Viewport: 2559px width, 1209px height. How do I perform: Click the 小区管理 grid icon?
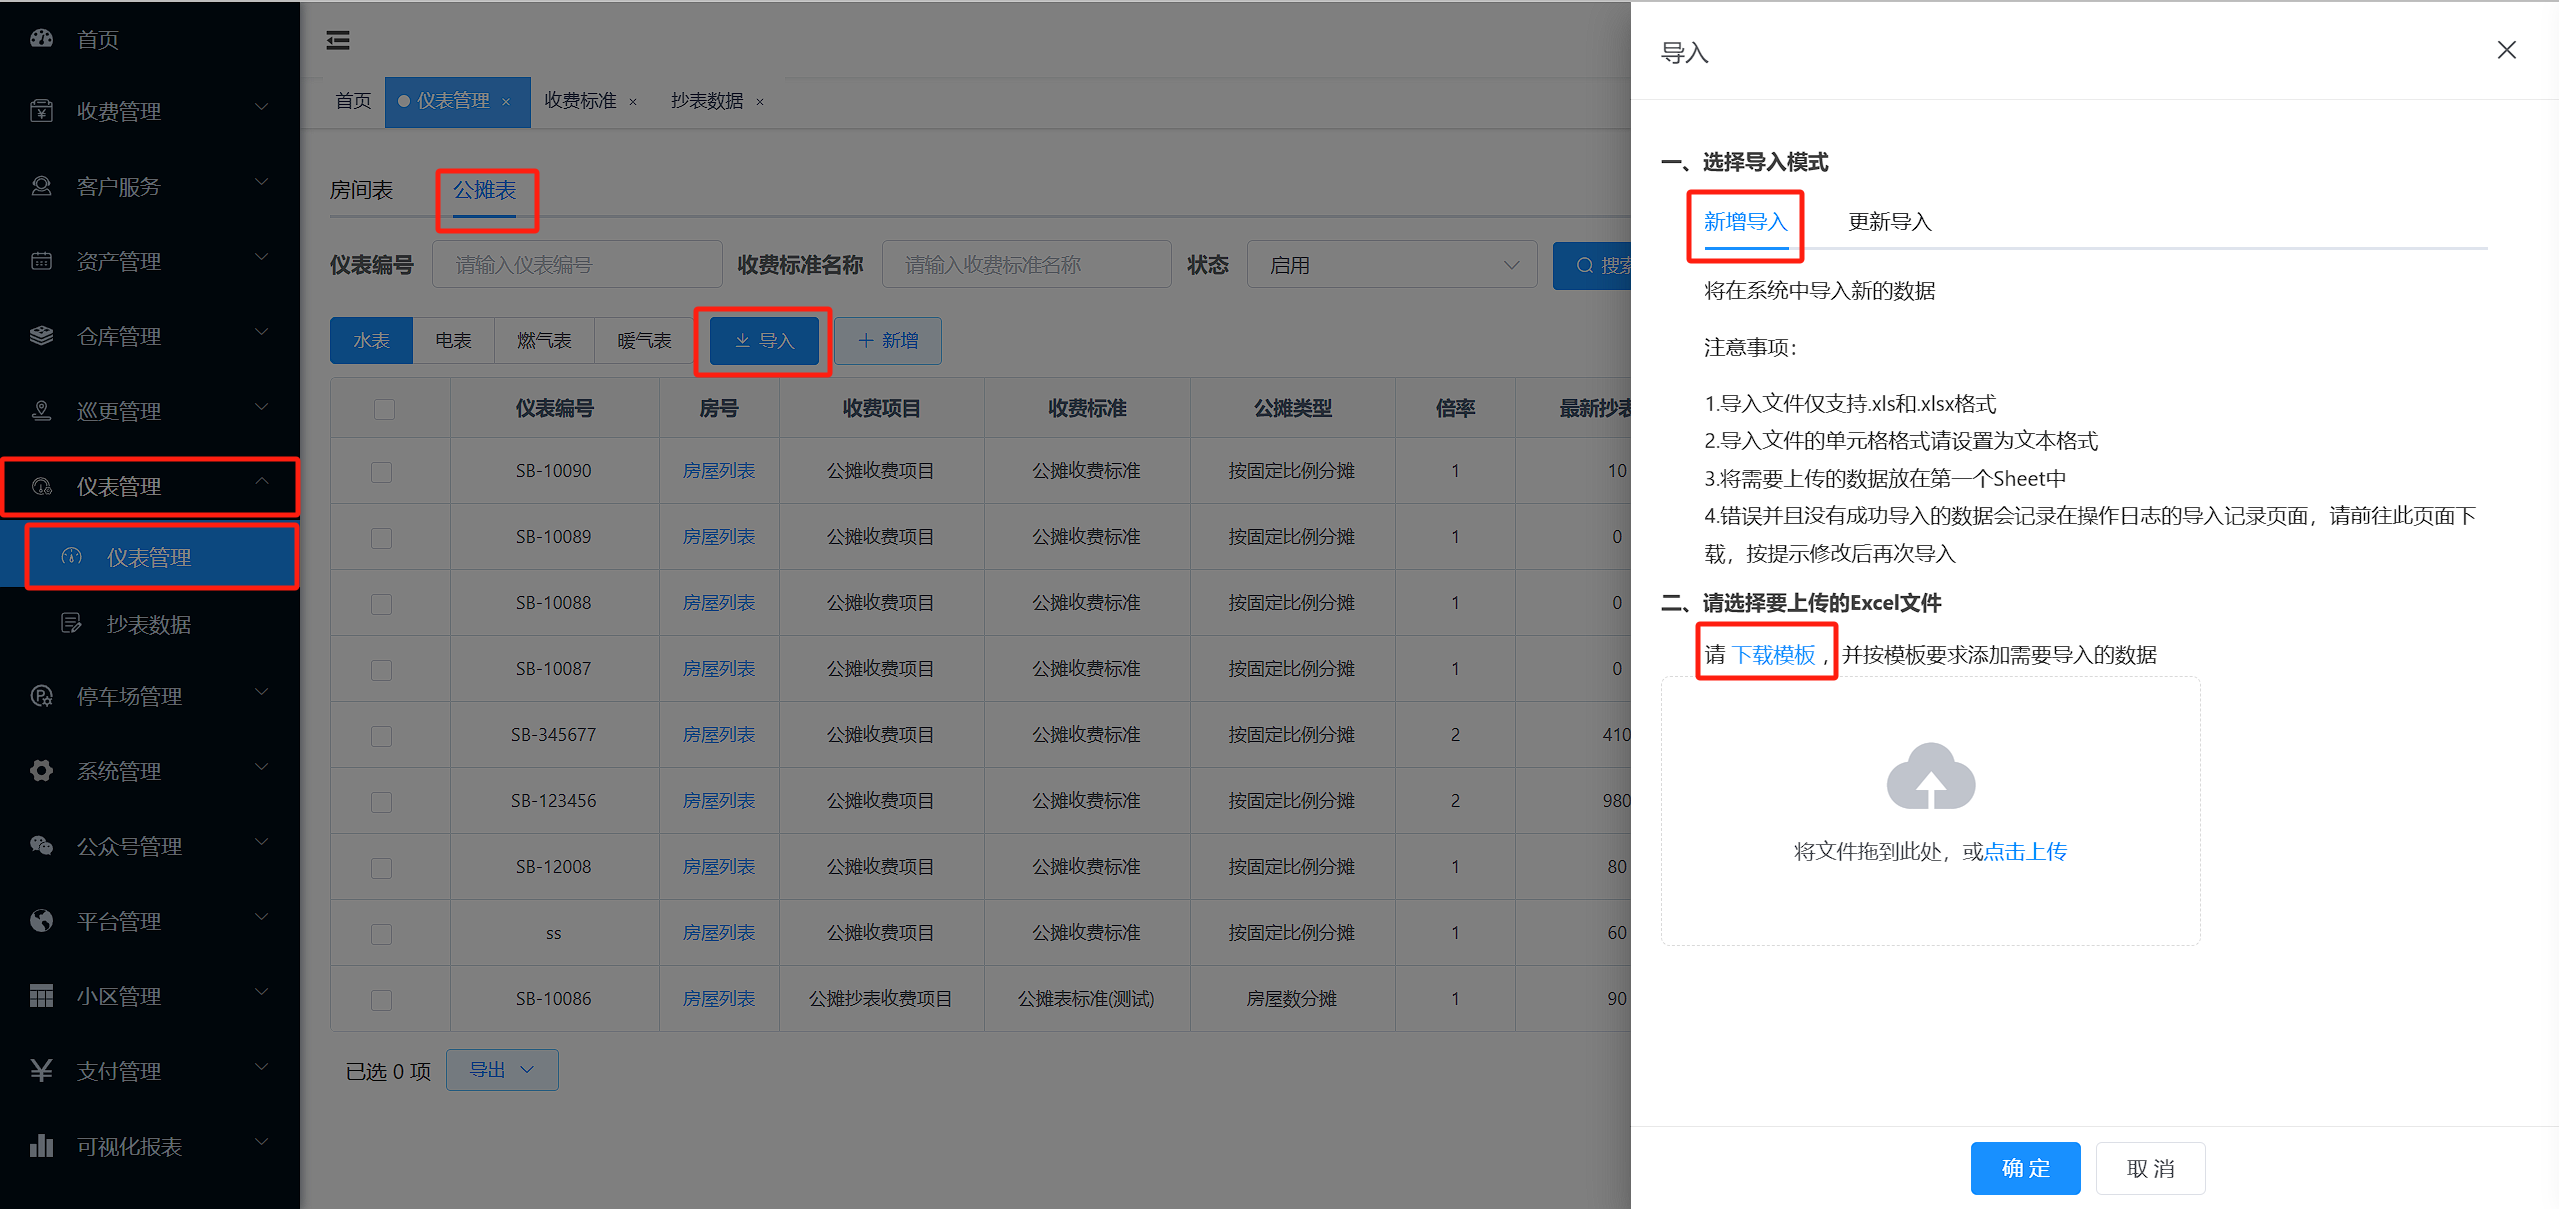[41, 996]
